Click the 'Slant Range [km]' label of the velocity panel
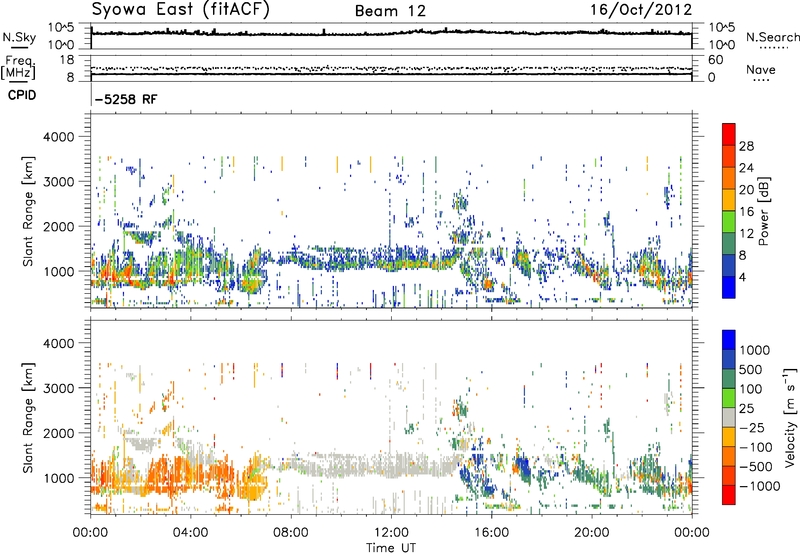 point(28,418)
